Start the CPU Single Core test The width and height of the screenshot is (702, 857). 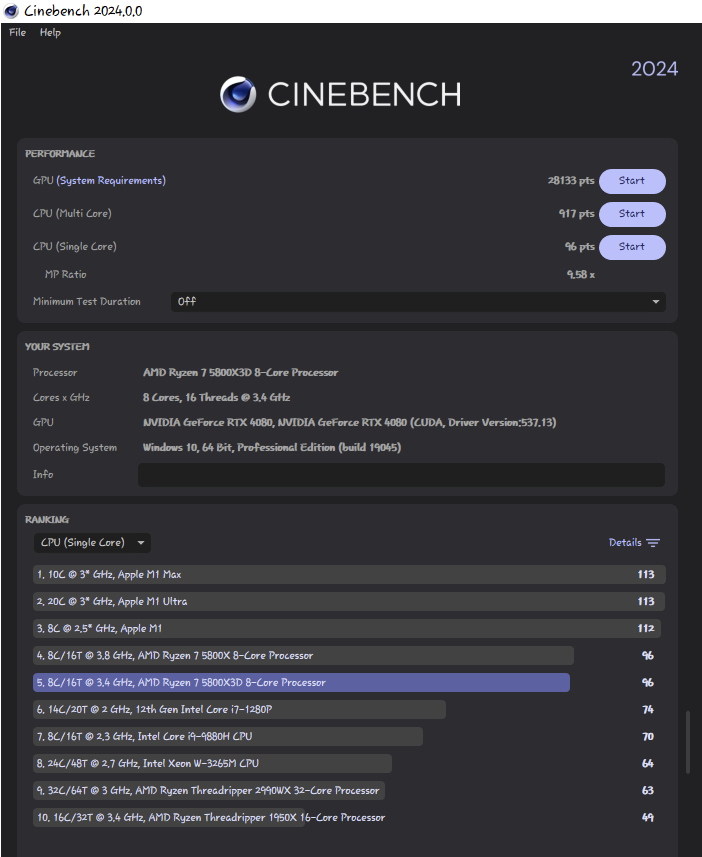pos(632,247)
